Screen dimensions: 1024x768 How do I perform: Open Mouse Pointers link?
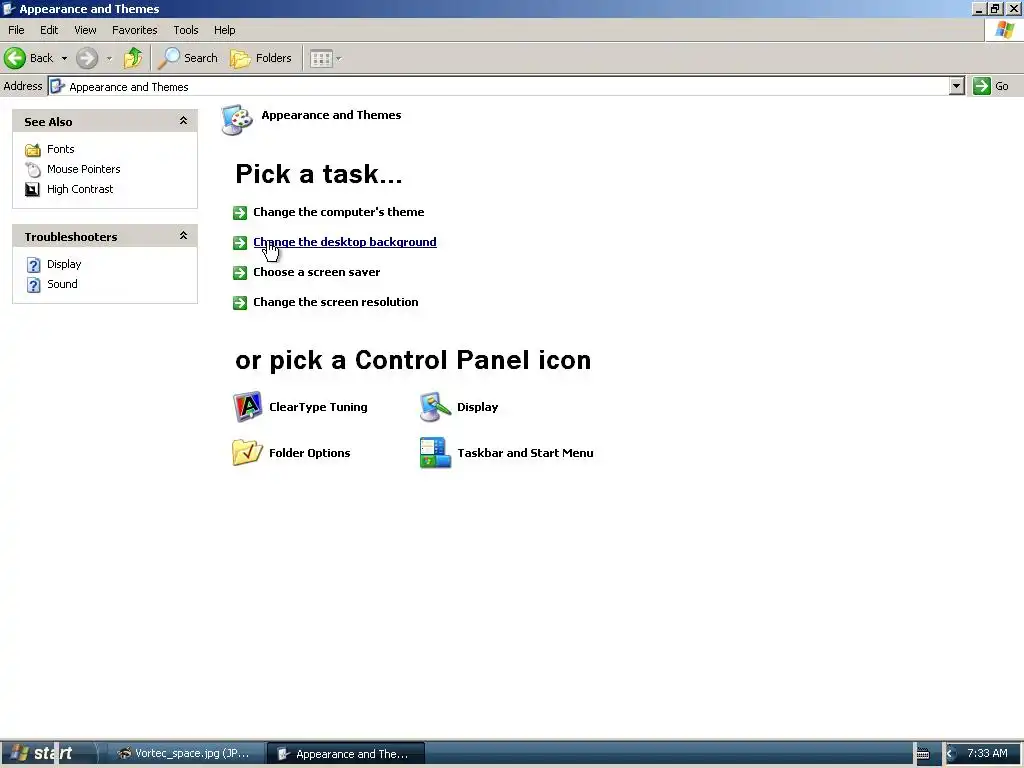click(84, 169)
